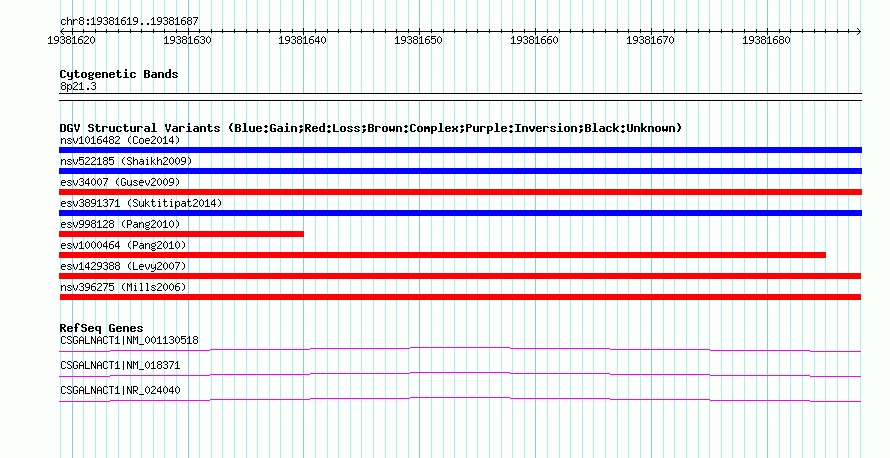This screenshot has height=458, width=890.
Task: Open variant label esv34007 (Gusev2009)
Action: 120,182
